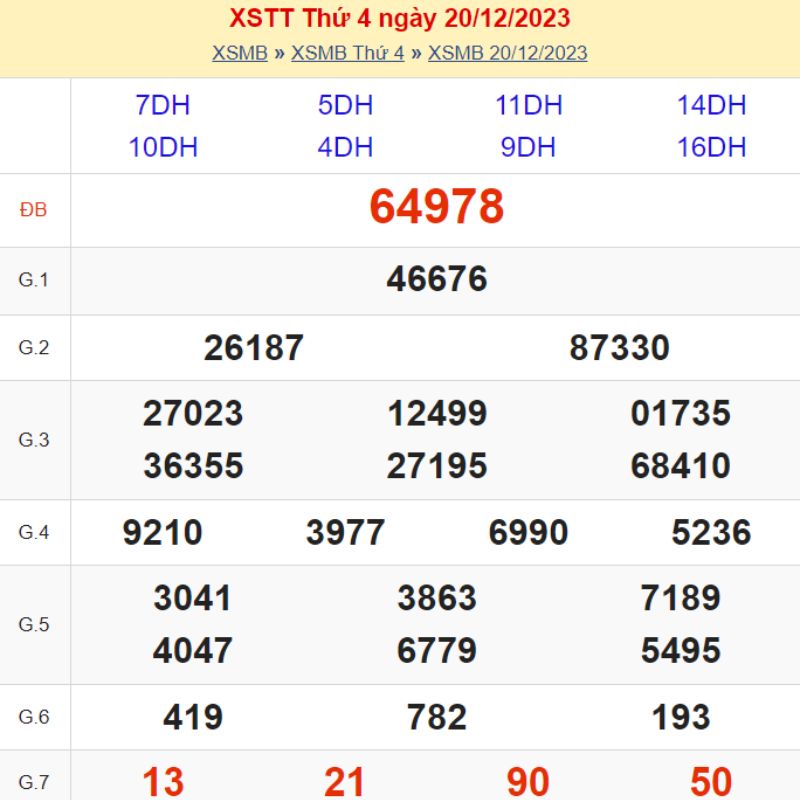Click the G.6 row label
Image resolution: width=800 pixels, height=800 pixels.
click(x=34, y=717)
